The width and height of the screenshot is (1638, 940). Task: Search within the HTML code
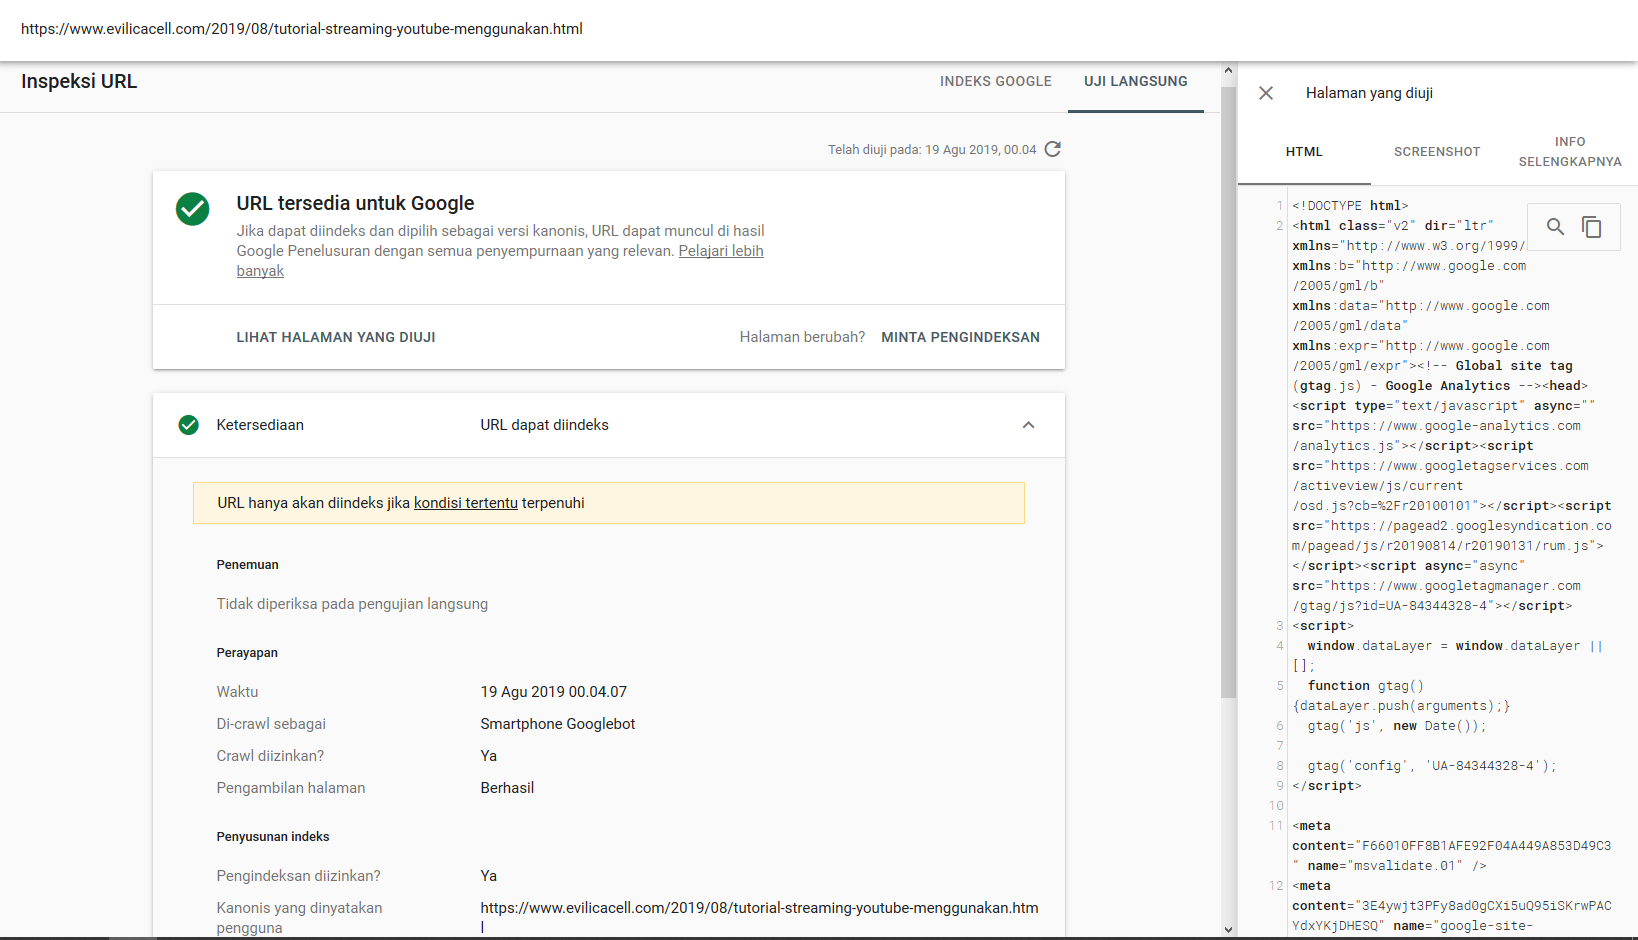1555,227
